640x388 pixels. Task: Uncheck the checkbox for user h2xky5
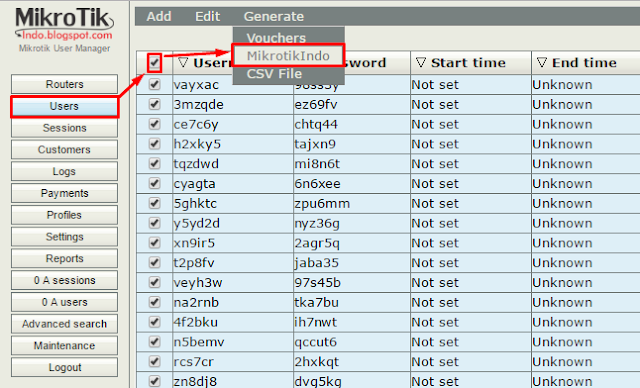(154, 144)
